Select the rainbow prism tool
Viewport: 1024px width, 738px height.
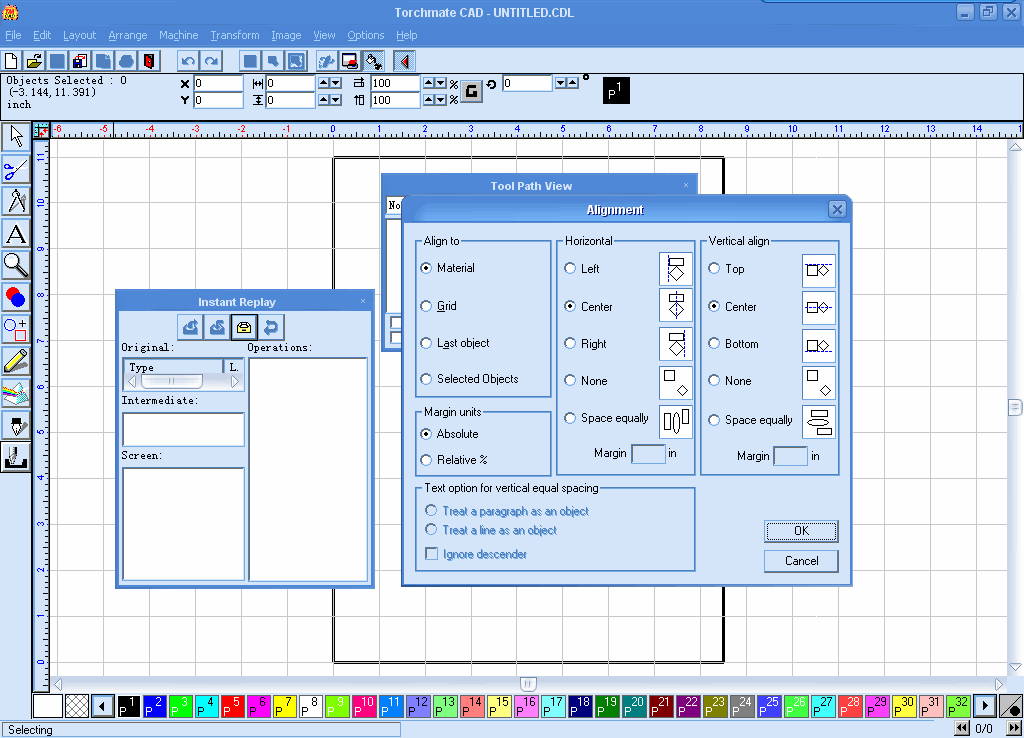pyautogui.click(x=16, y=393)
